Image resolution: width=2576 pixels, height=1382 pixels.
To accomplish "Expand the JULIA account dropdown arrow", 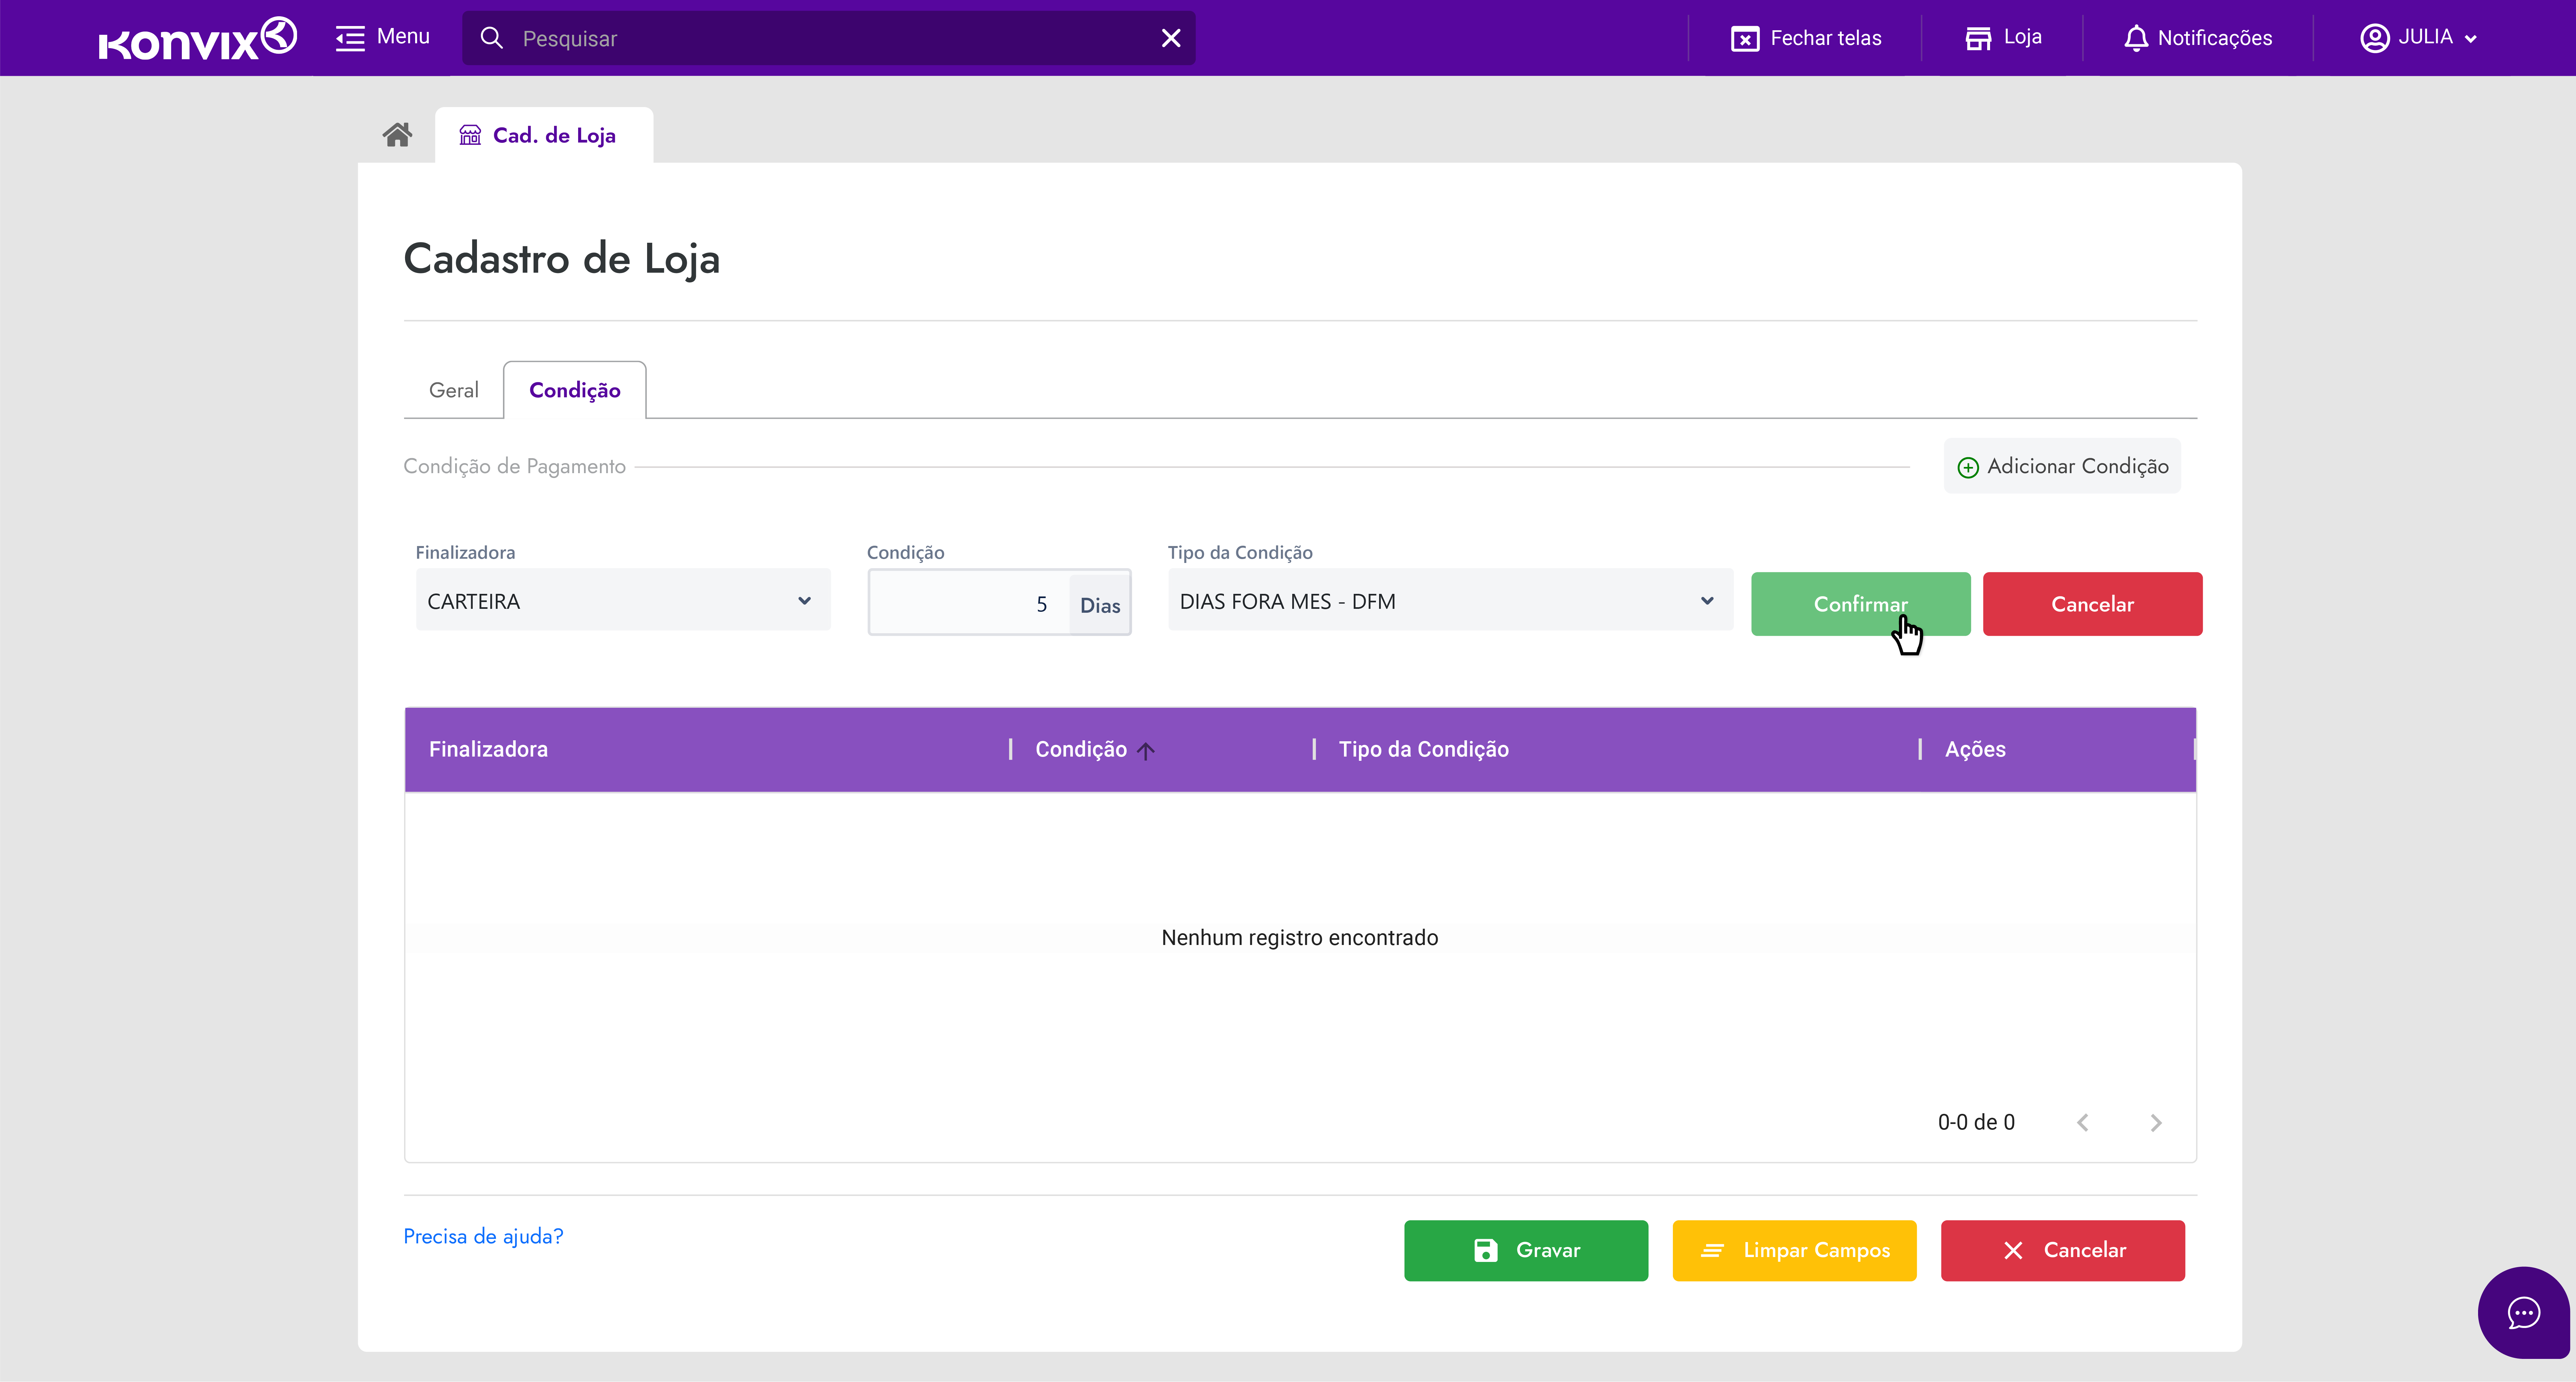I will coord(2471,39).
